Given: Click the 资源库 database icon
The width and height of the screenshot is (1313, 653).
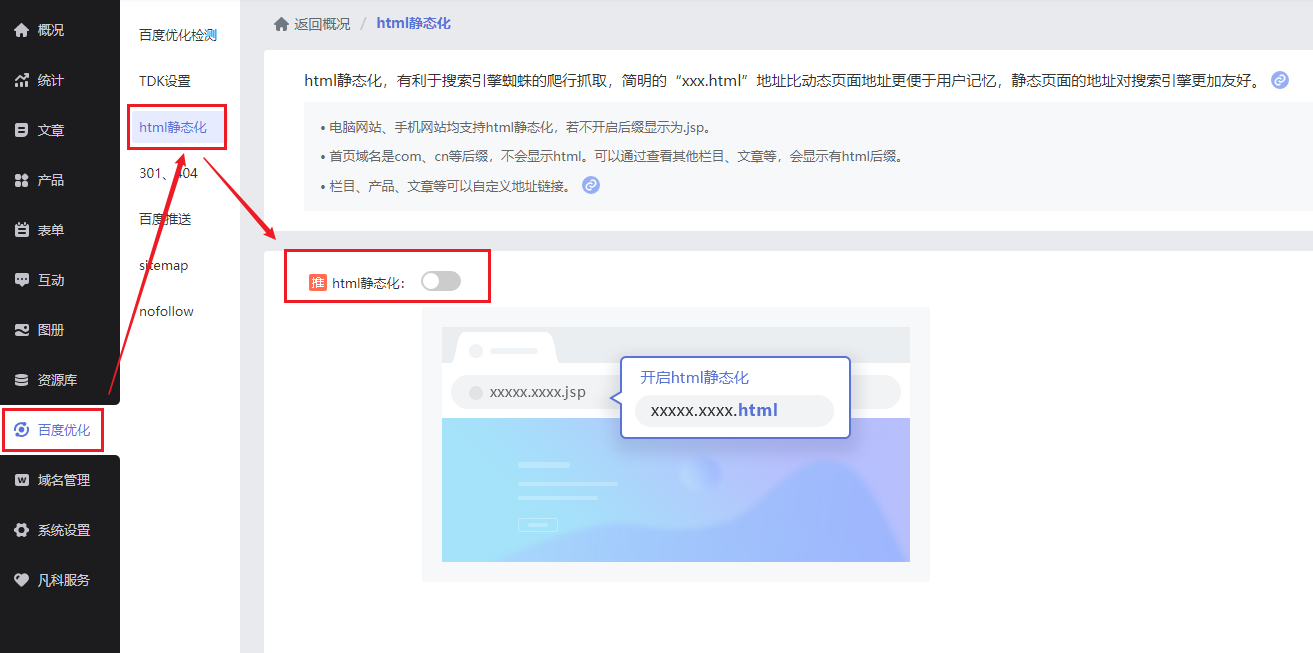Looking at the screenshot, I should tap(22, 380).
